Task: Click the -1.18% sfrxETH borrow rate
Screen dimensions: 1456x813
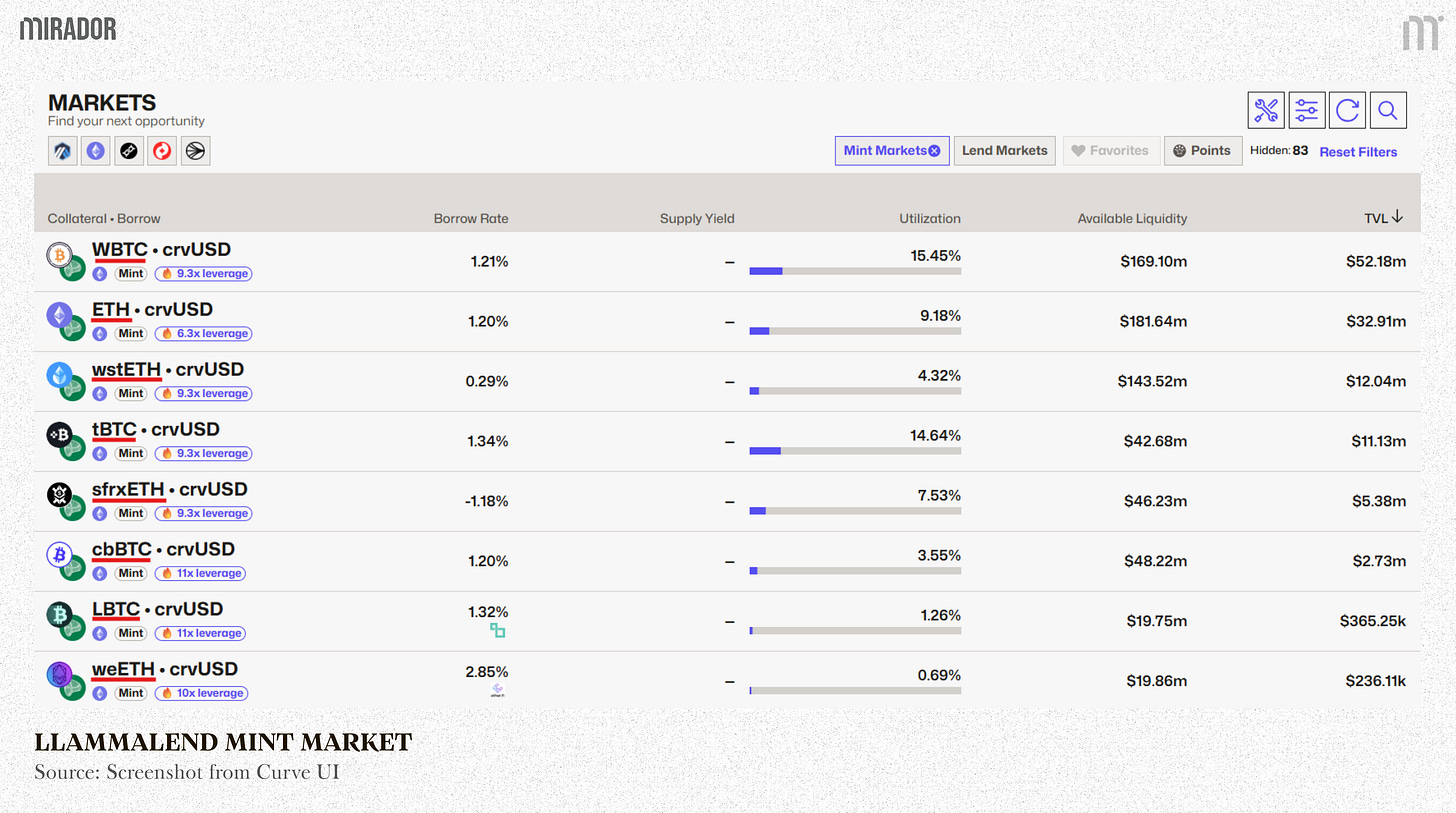Action: (x=487, y=501)
